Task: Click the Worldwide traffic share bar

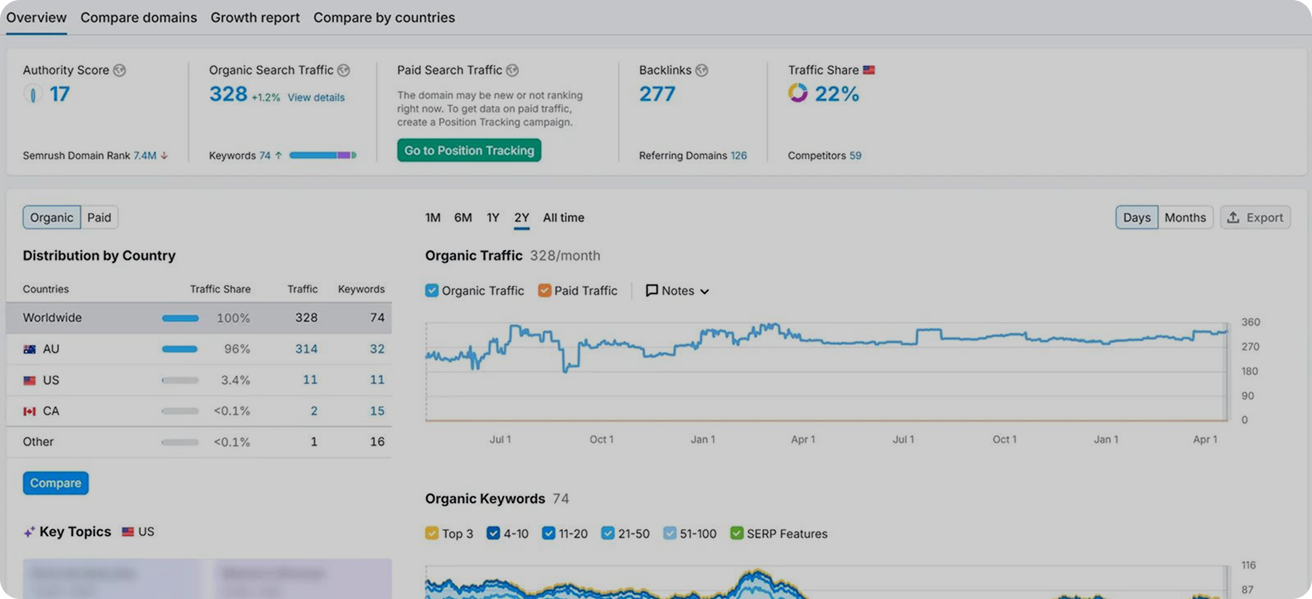Action: tap(181, 317)
